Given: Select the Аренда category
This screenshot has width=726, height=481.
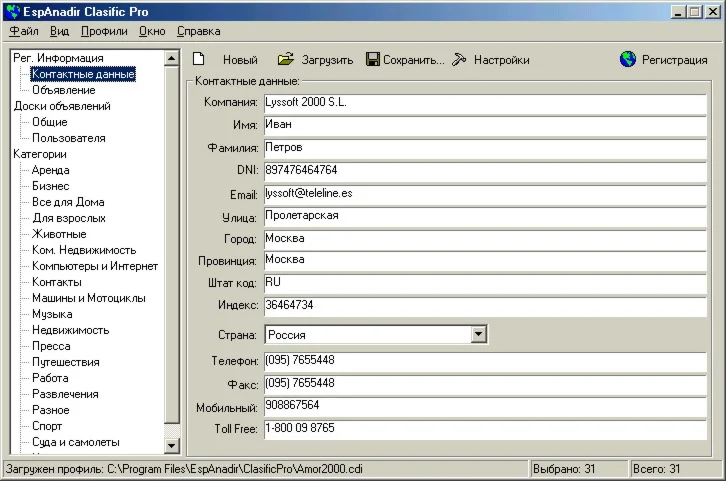Looking at the screenshot, I should point(50,170).
